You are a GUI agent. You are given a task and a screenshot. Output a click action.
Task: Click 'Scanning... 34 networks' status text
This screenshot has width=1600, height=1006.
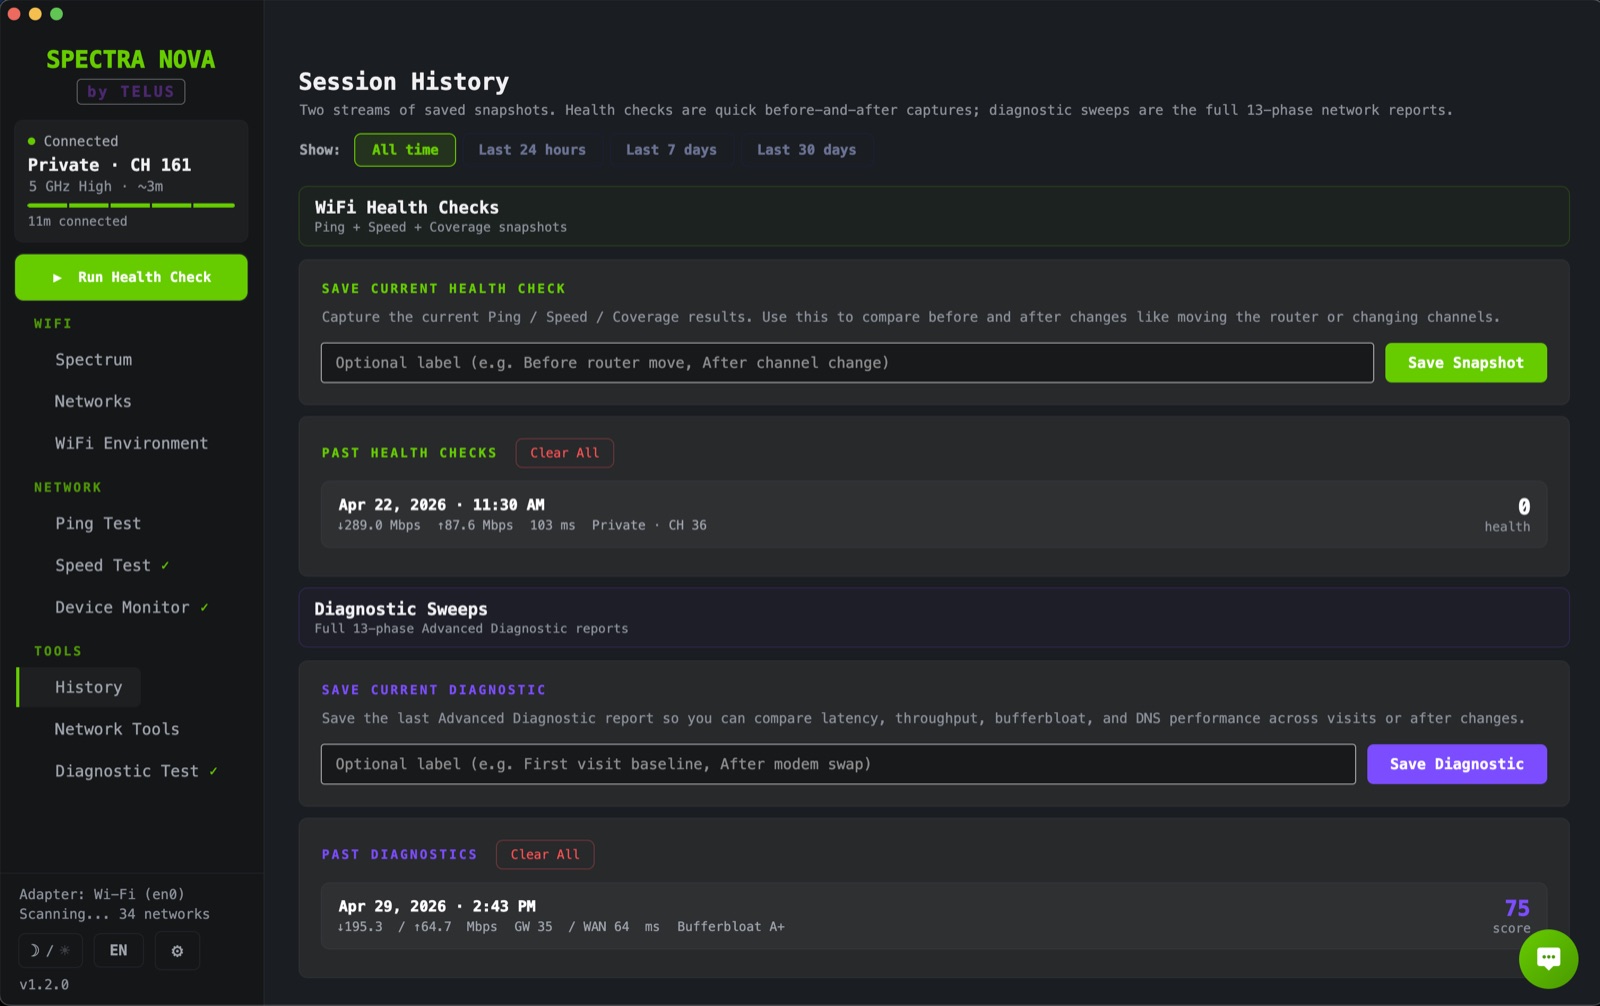click(x=114, y=914)
